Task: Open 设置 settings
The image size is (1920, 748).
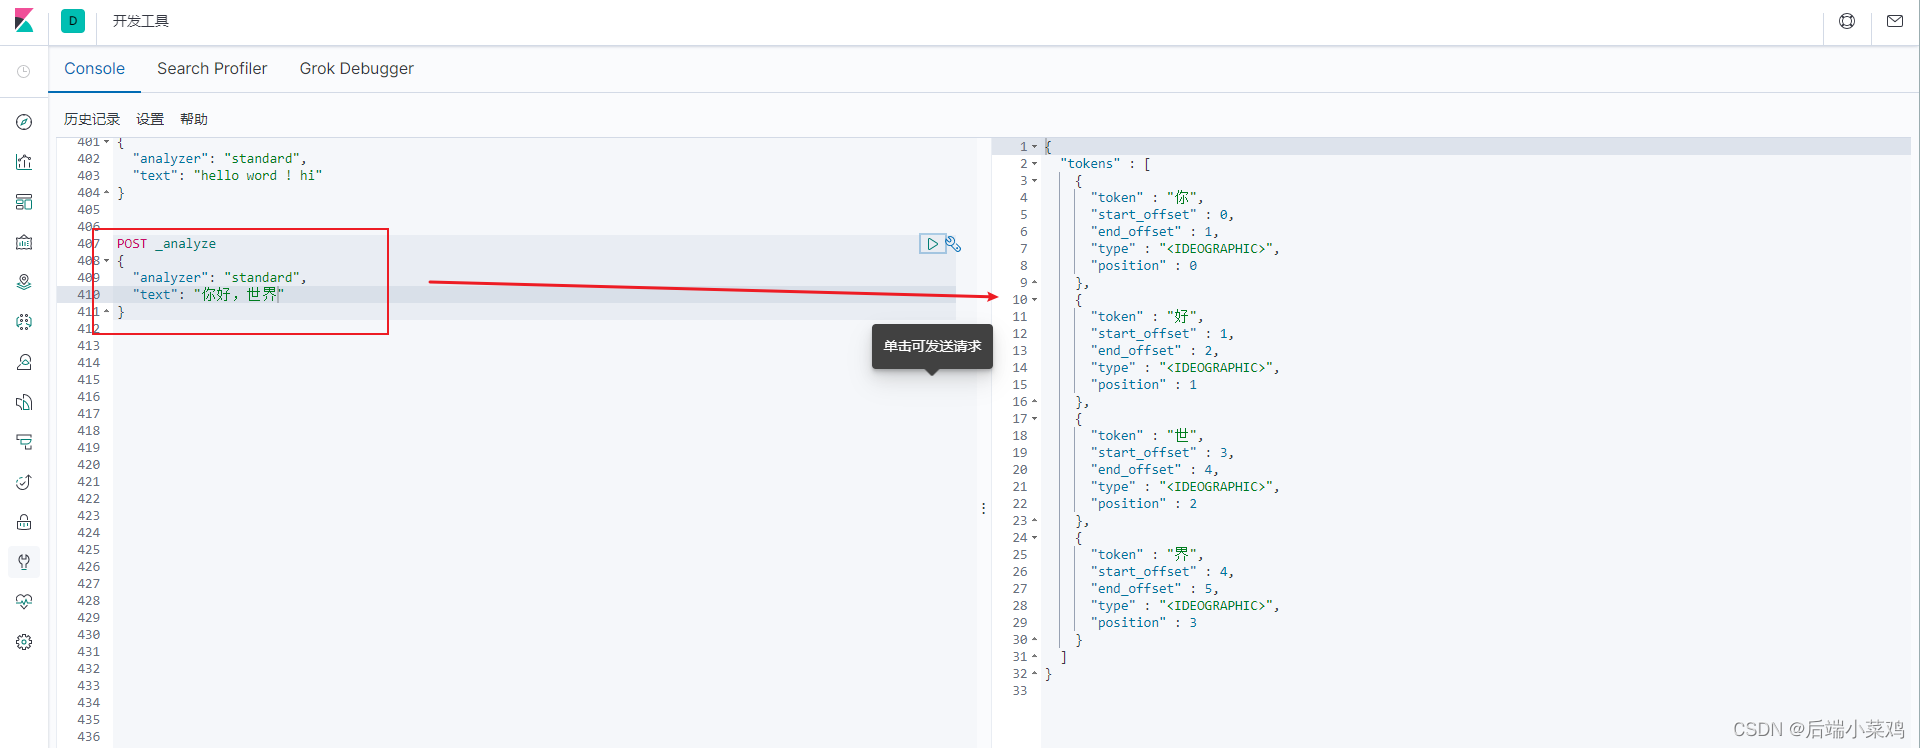Action: click(x=150, y=119)
